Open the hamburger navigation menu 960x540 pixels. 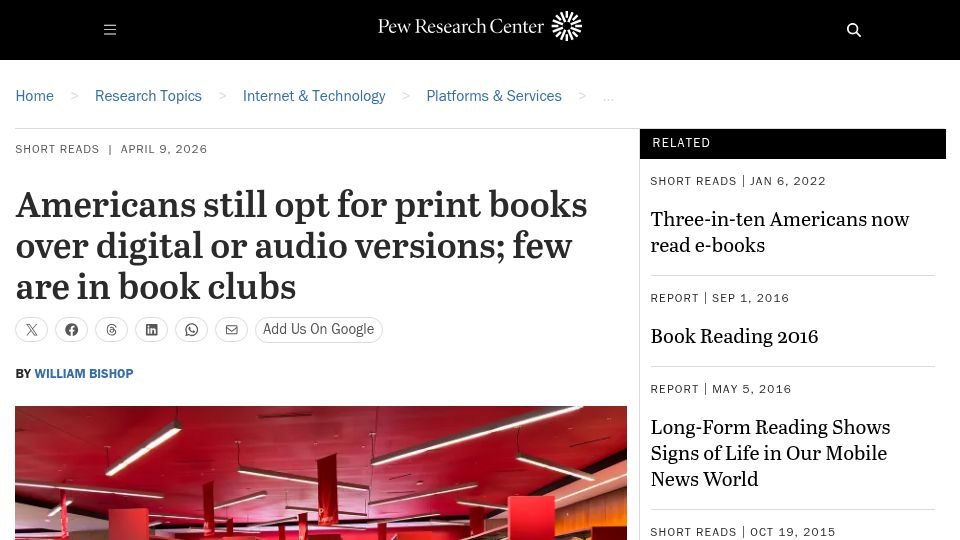pyautogui.click(x=110, y=29)
